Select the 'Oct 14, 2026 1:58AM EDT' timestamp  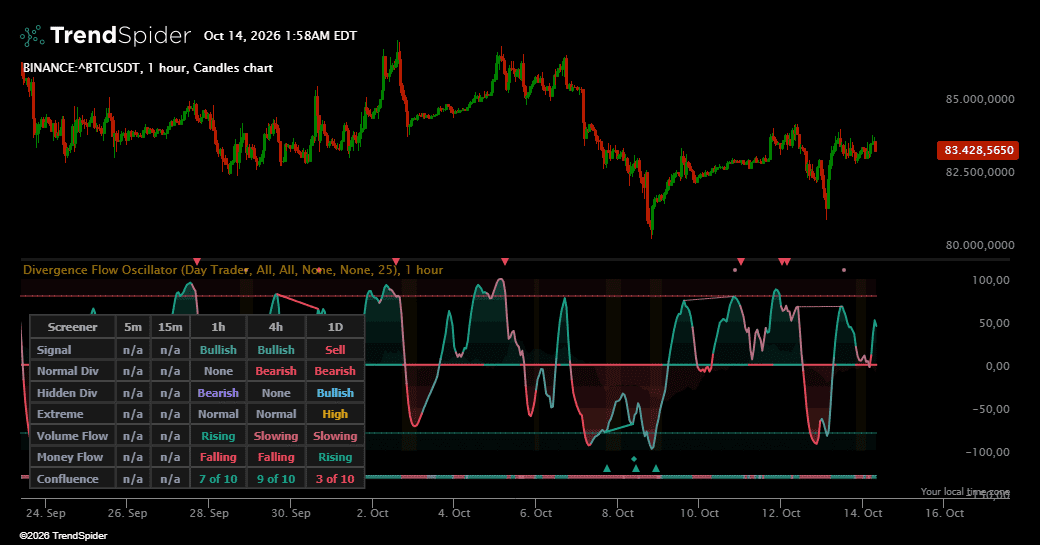[x=280, y=36]
